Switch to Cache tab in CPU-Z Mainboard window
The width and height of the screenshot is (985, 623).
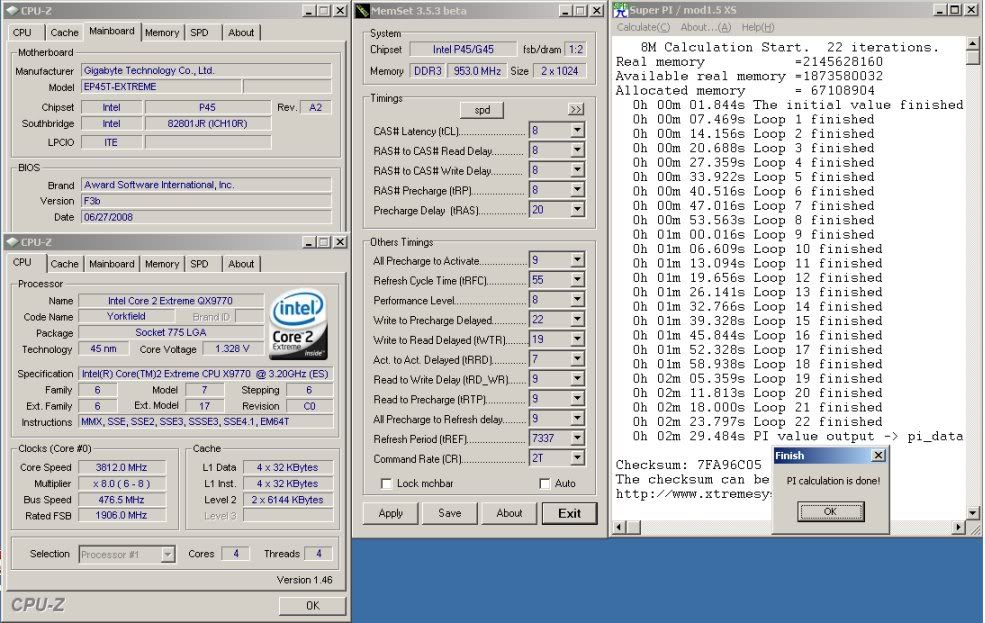point(64,33)
